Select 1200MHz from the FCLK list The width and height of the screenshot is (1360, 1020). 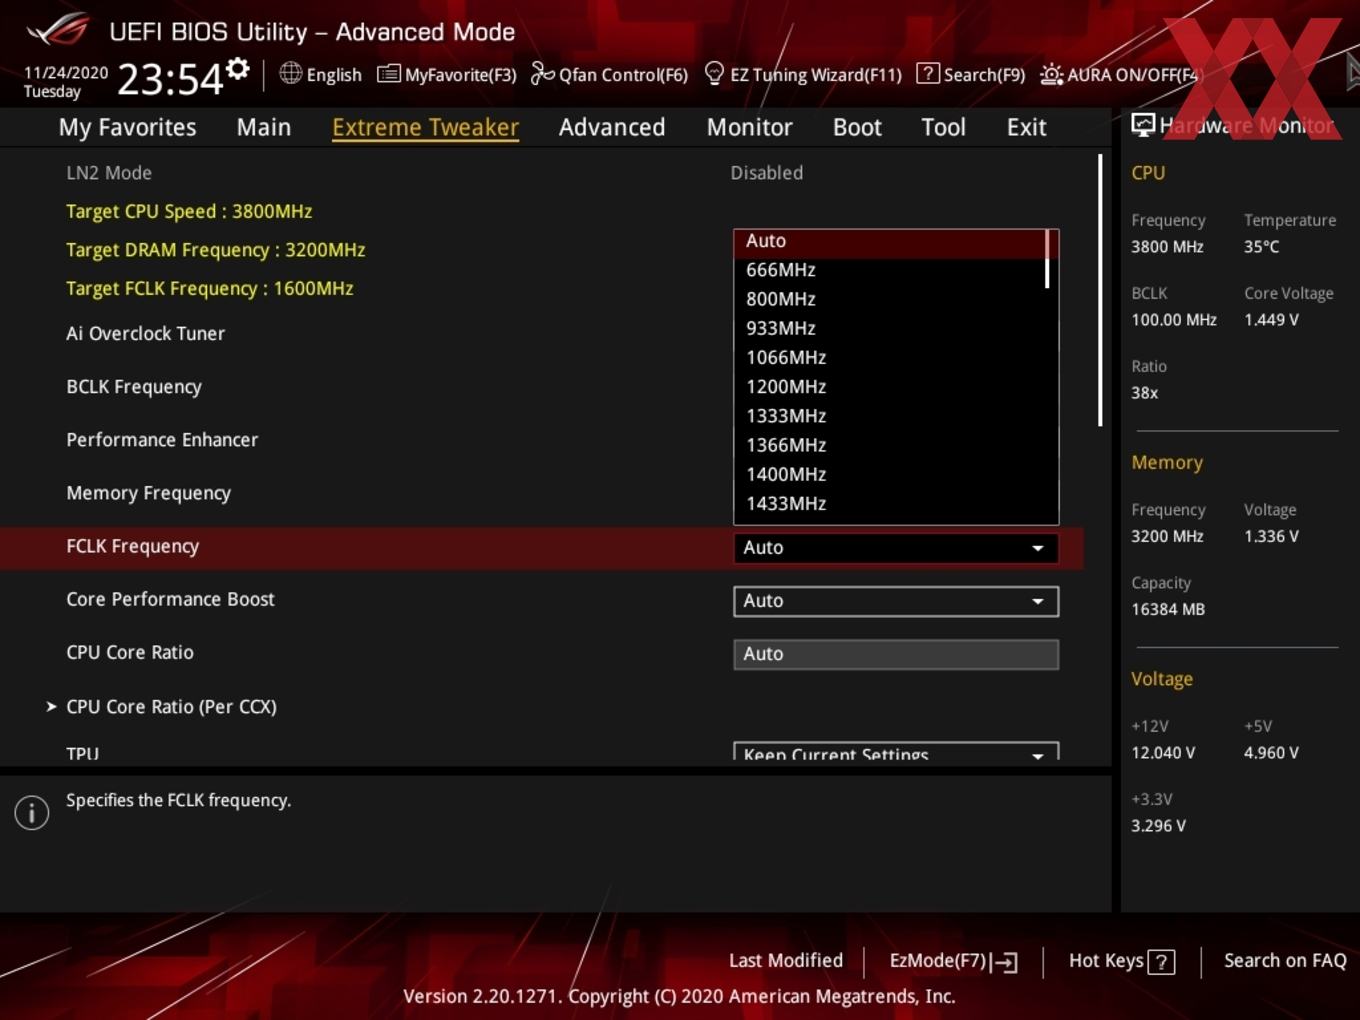(890, 386)
